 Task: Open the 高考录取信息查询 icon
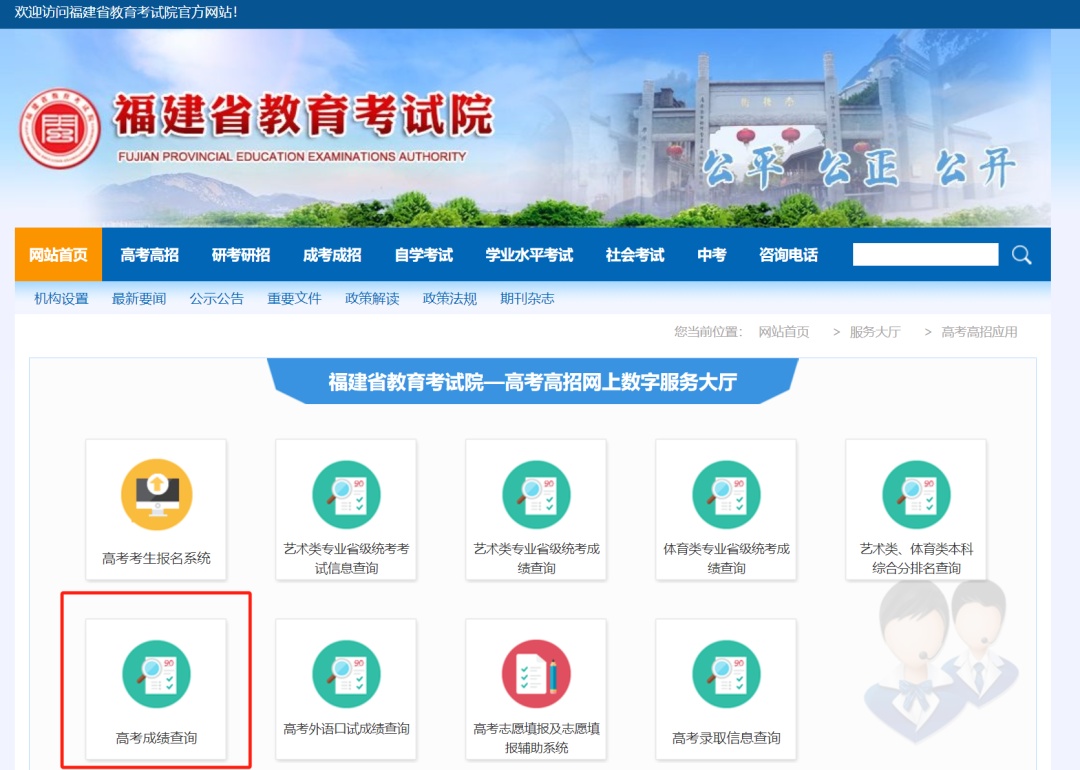(725, 673)
